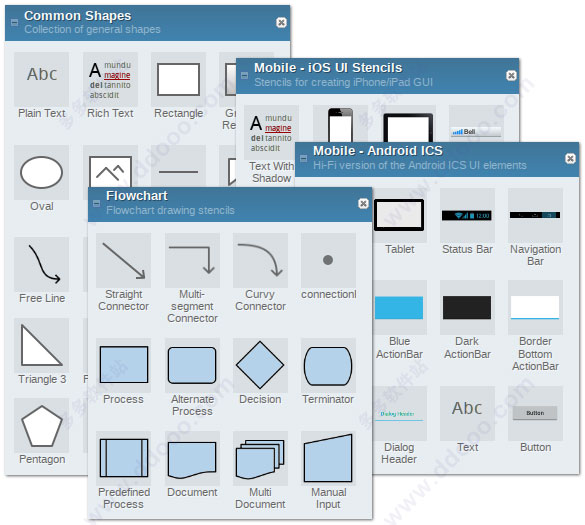The height and width of the screenshot is (525, 585).
Task: Select the Terminator flowchart shape
Action: [x=328, y=365]
